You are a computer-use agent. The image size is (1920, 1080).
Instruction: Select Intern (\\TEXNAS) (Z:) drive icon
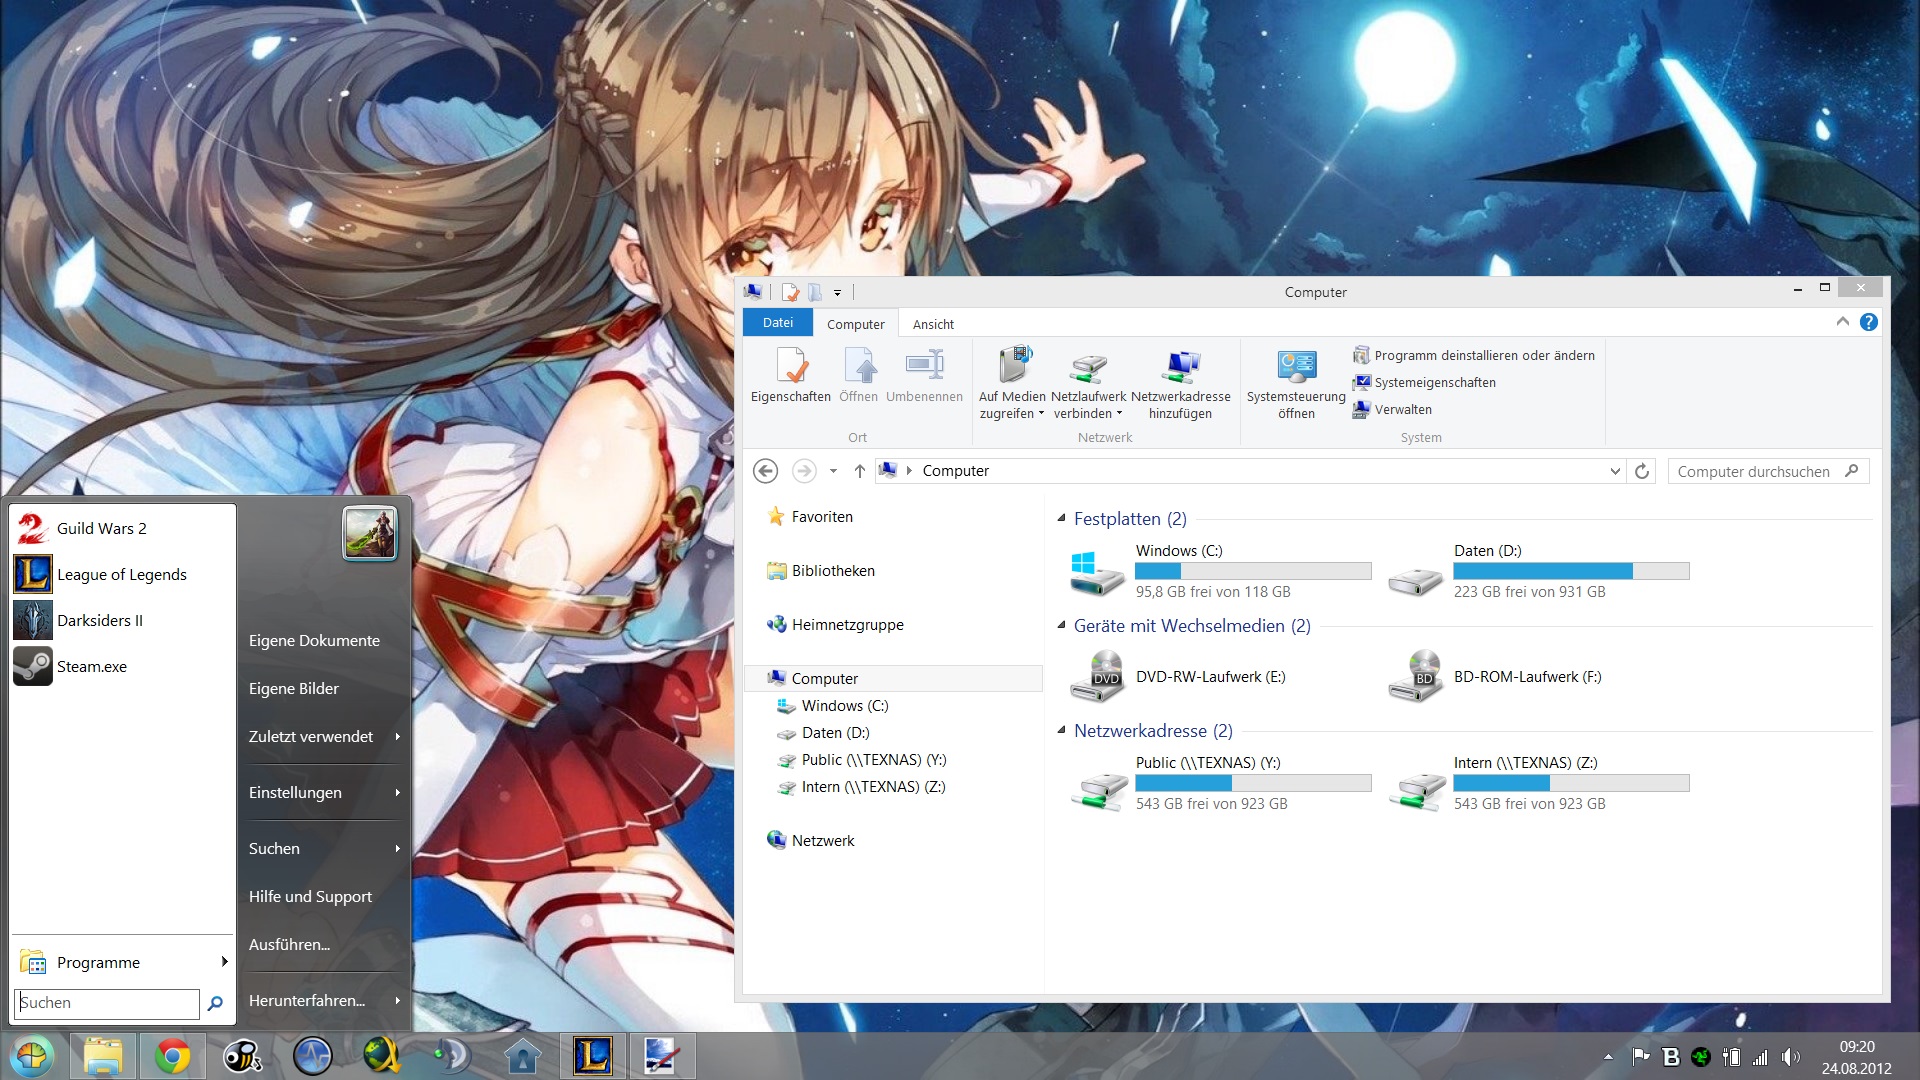pyautogui.click(x=1417, y=790)
